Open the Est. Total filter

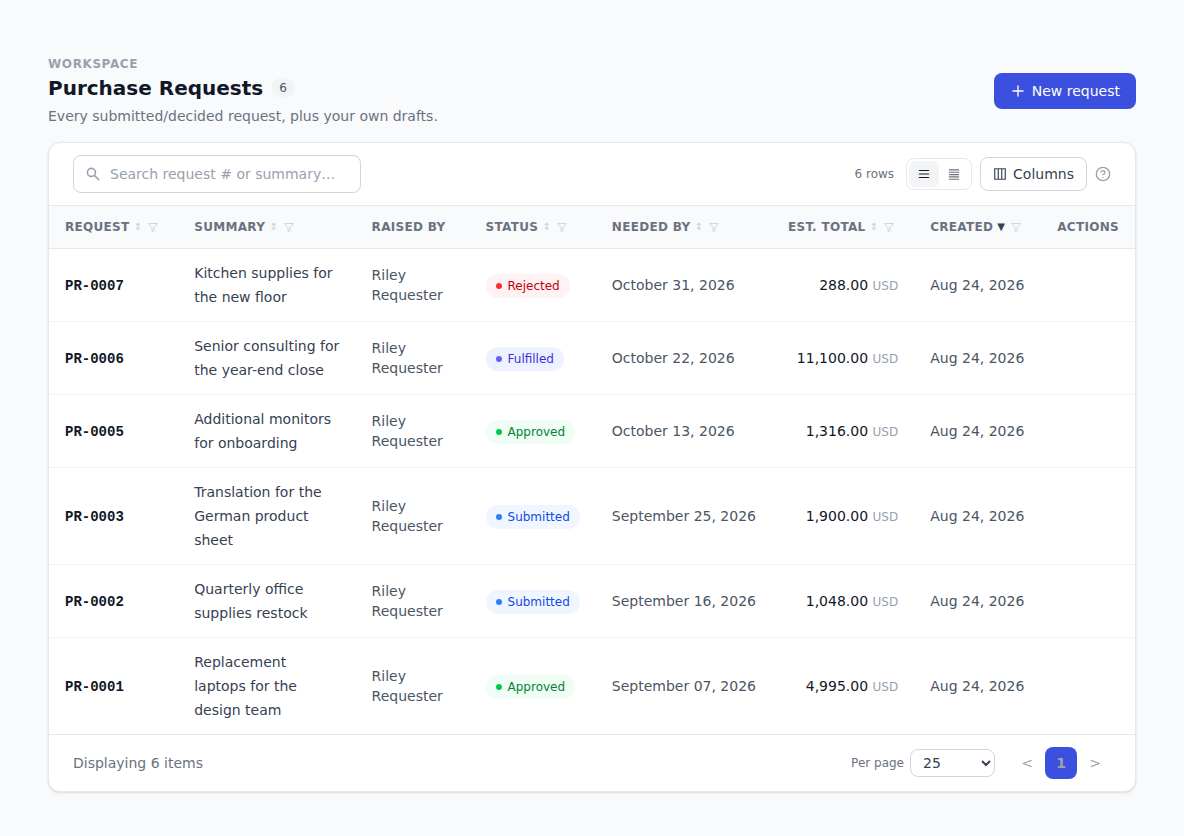tap(890, 227)
